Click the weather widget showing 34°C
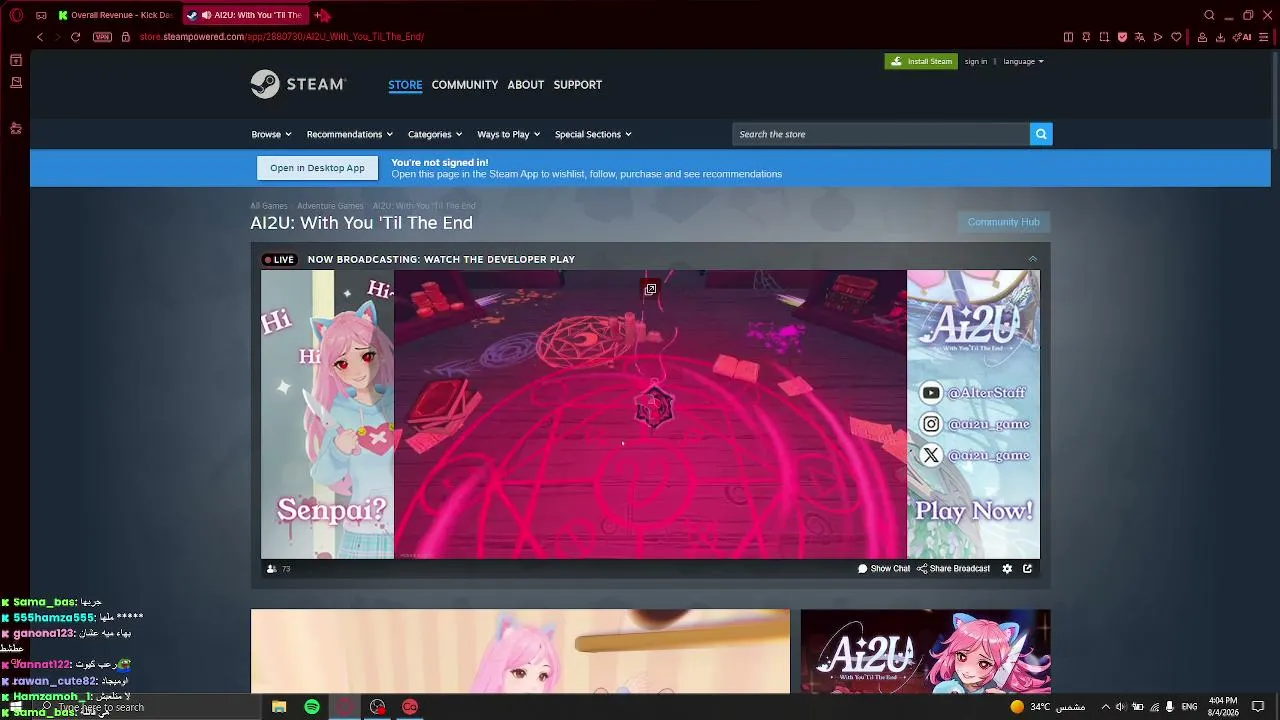 (1048, 707)
